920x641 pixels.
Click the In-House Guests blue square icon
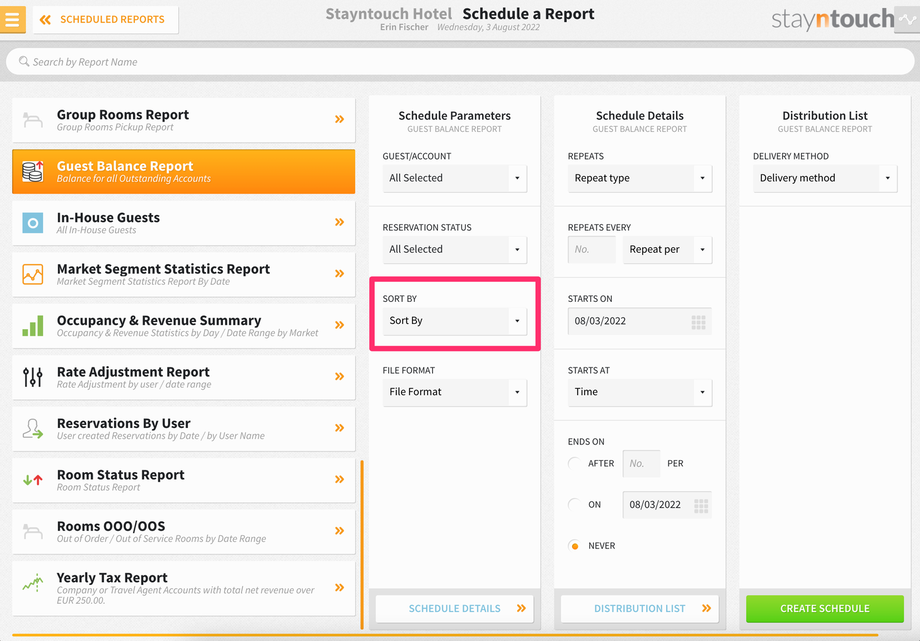click(33, 223)
